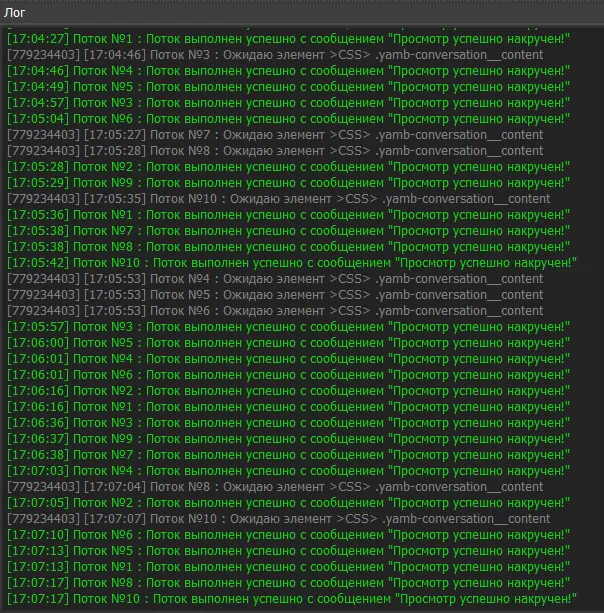Select the 17:04:27 Поток №1 success entry

click(288, 39)
